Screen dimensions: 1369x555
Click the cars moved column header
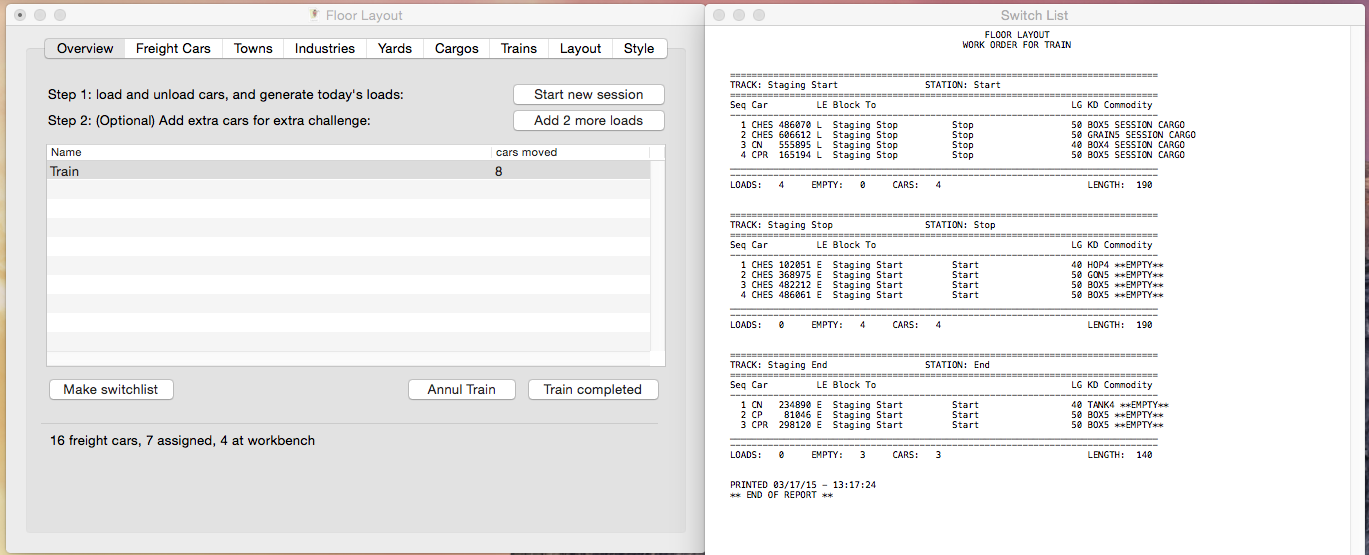point(571,152)
